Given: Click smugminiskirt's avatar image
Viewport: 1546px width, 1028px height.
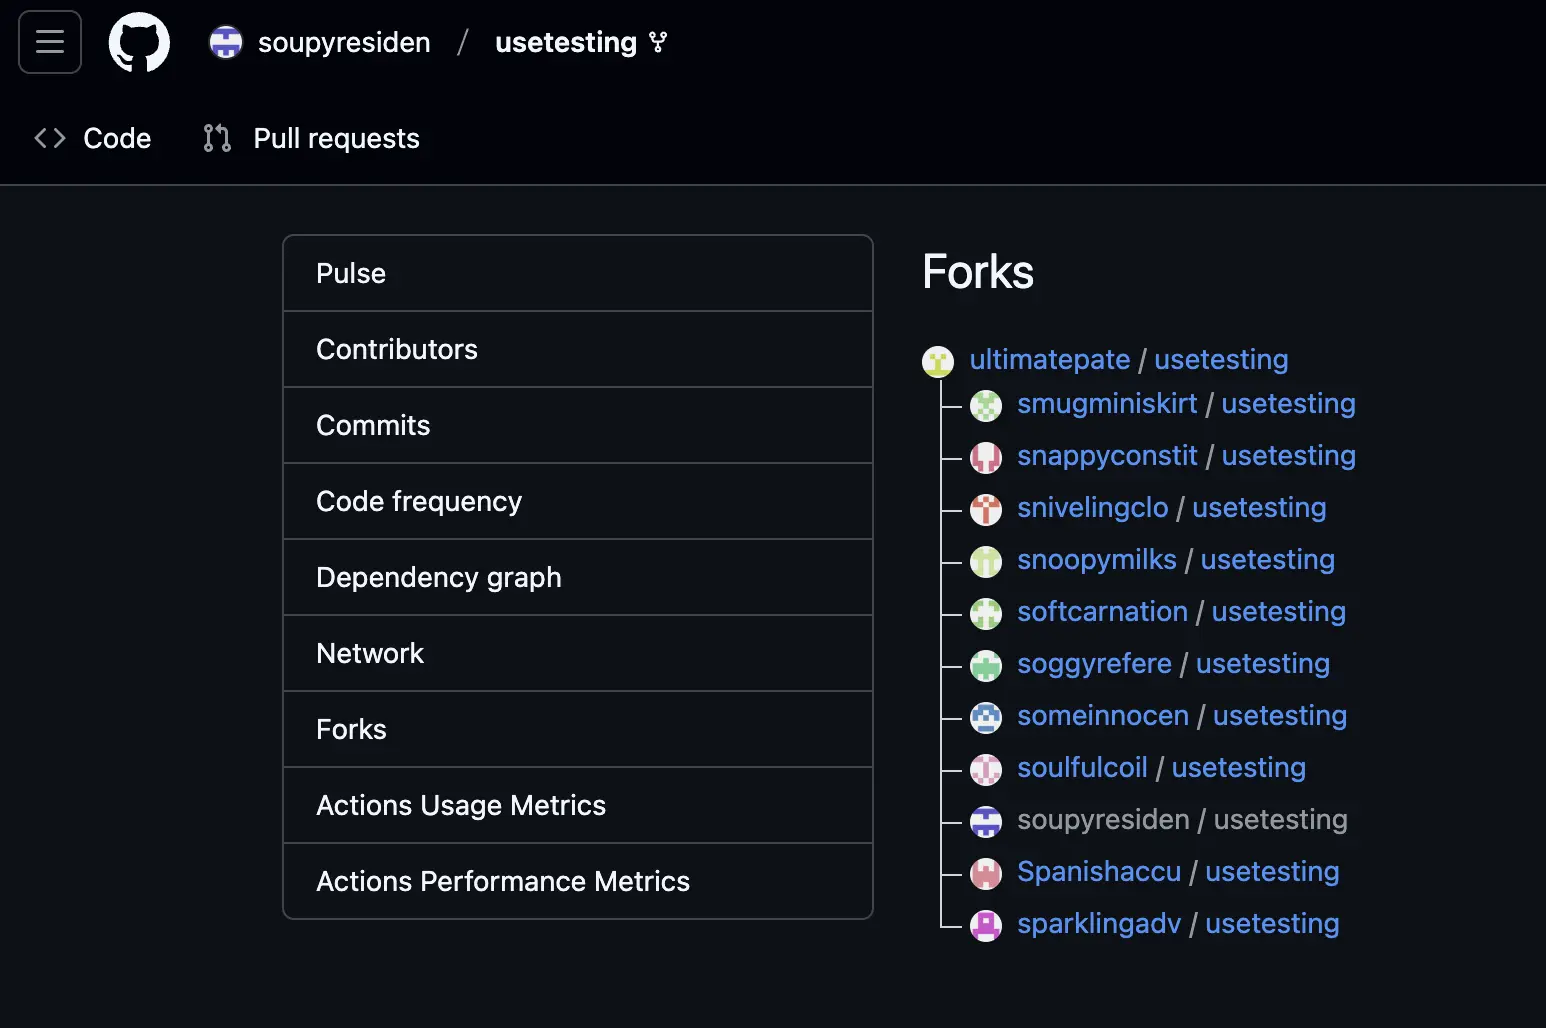Looking at the screenshot, I should coord(986,406).
